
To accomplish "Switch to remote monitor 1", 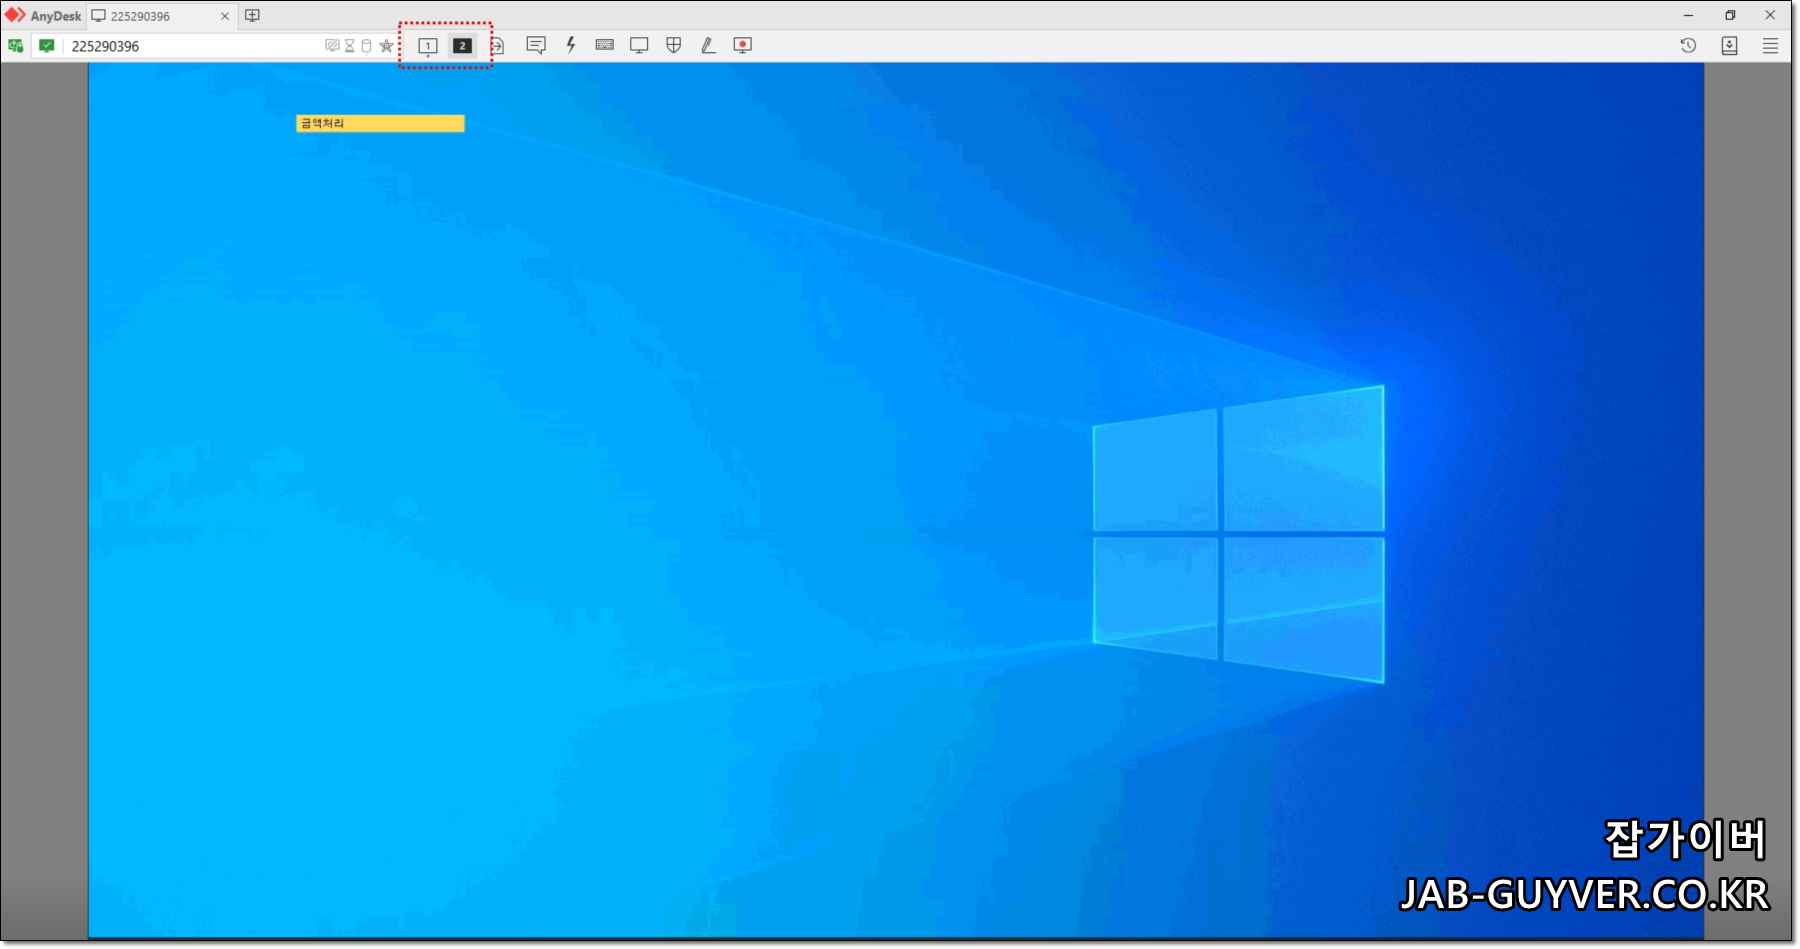I will (428, 46).
